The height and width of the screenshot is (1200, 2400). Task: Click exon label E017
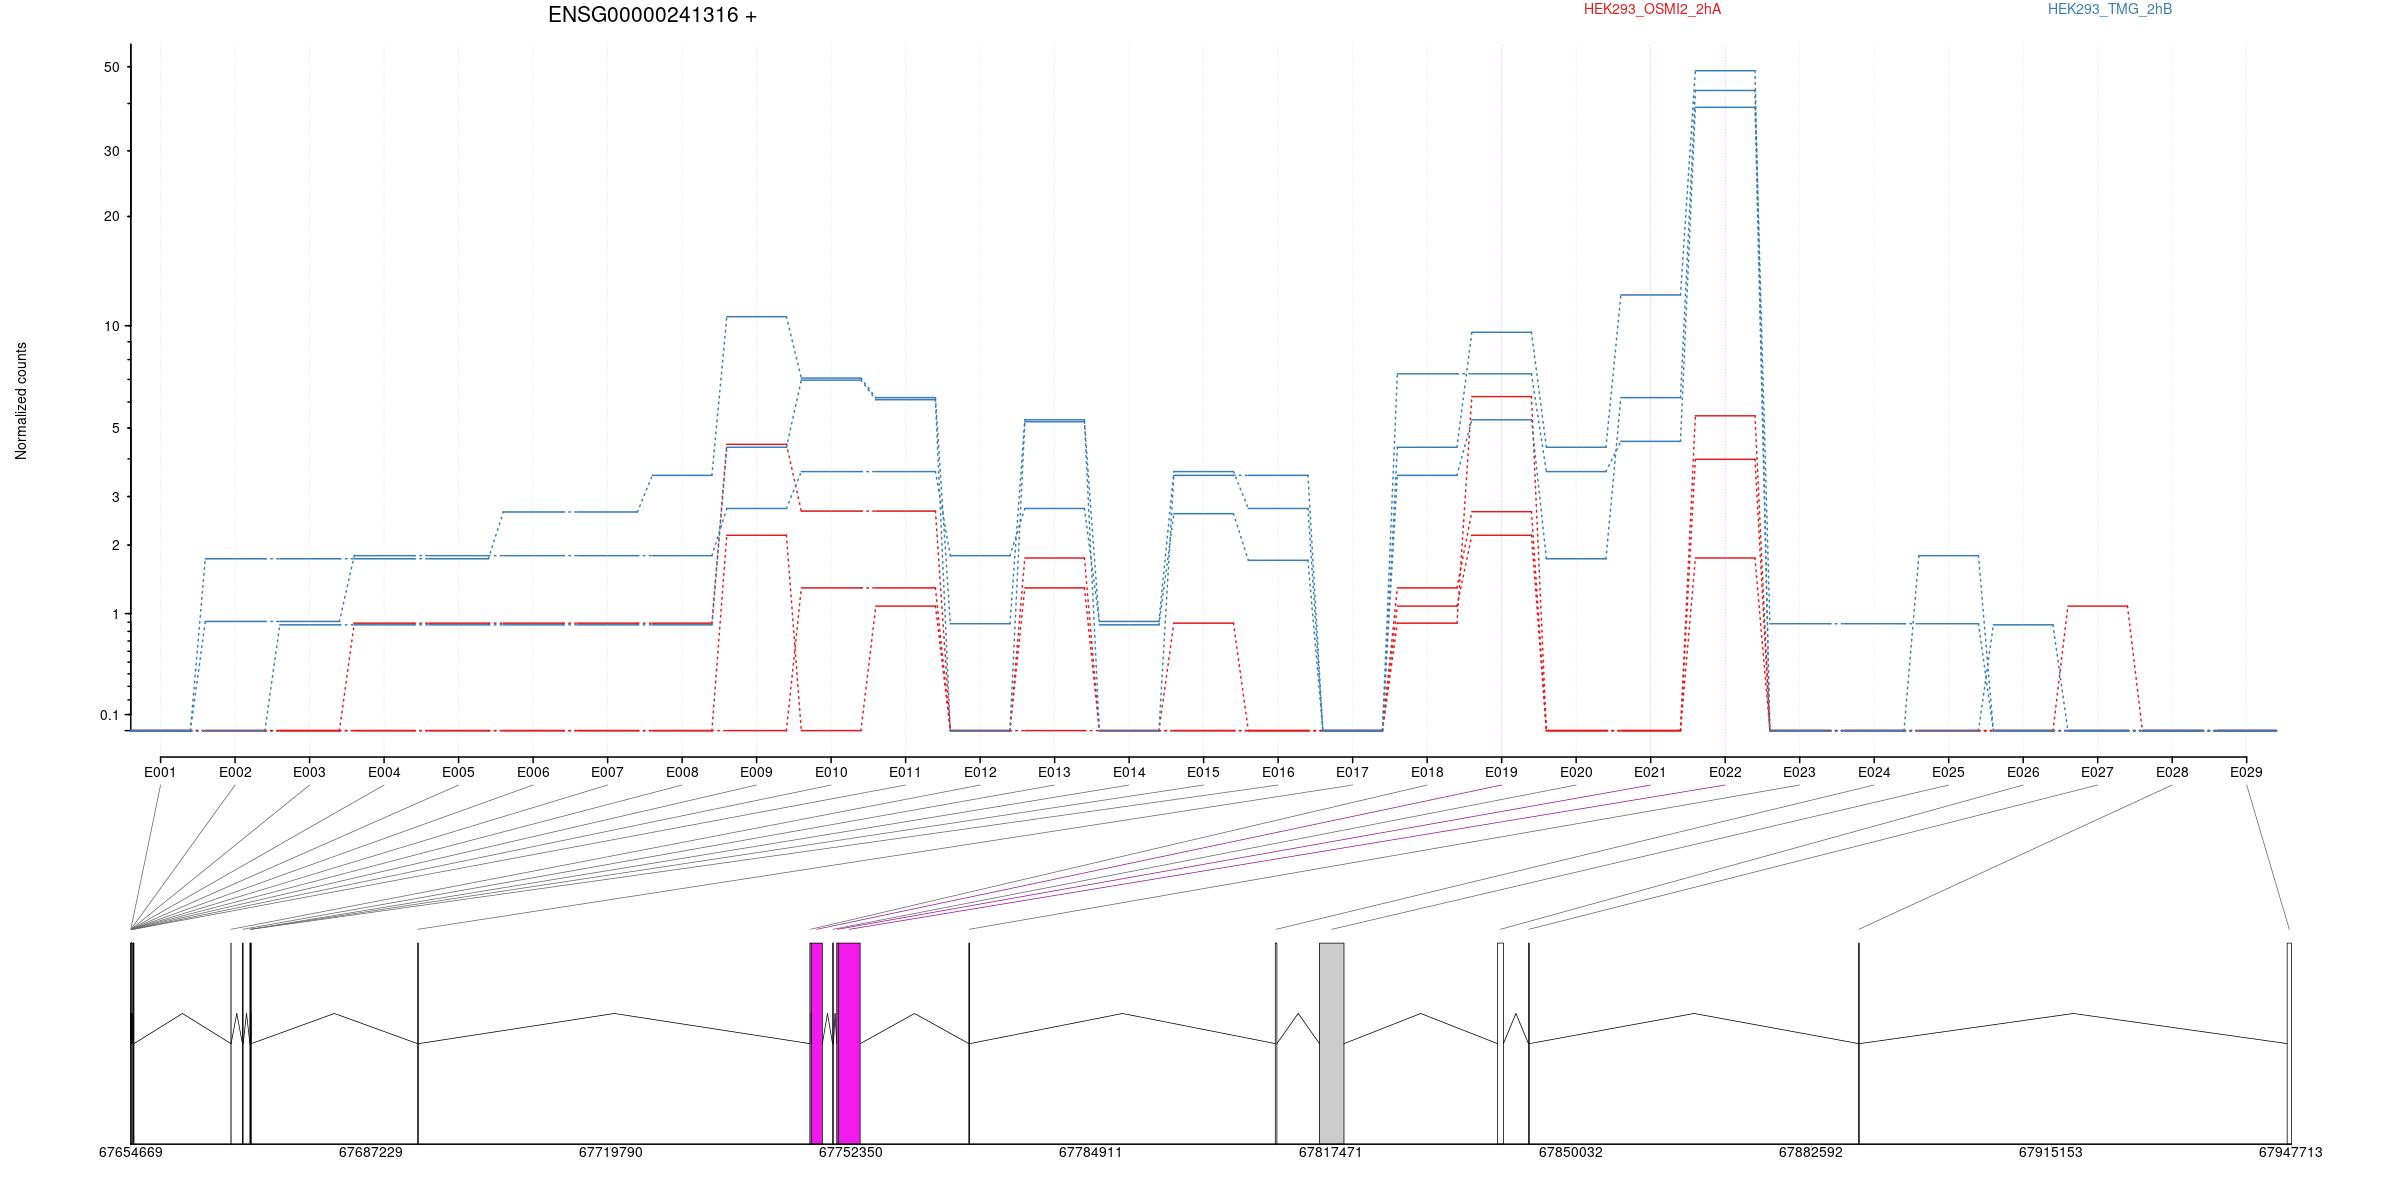(1352, 772)
